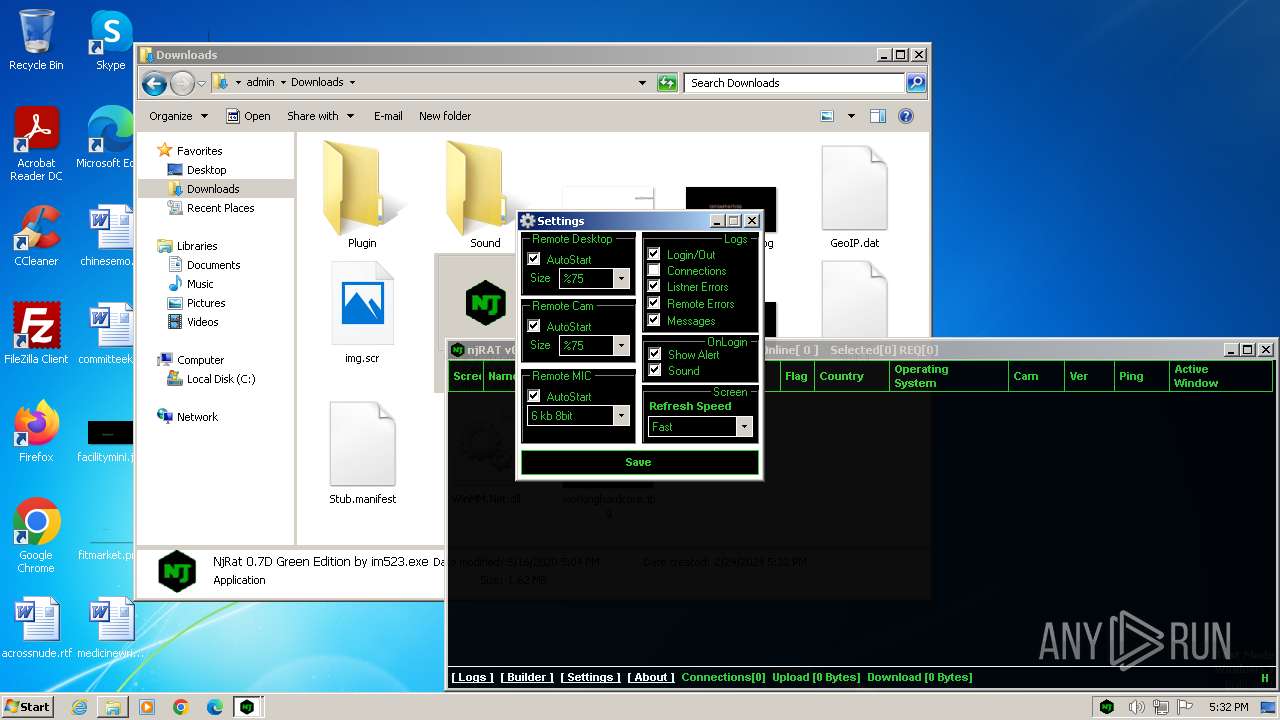Launch Google Chrome desktop shortcut

36,536
